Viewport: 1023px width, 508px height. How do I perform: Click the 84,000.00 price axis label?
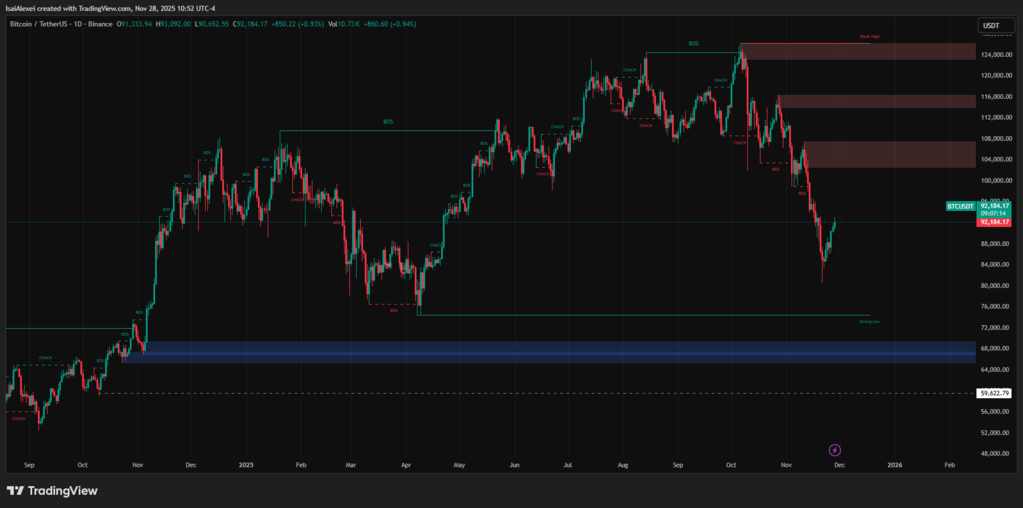coord(996,265)
